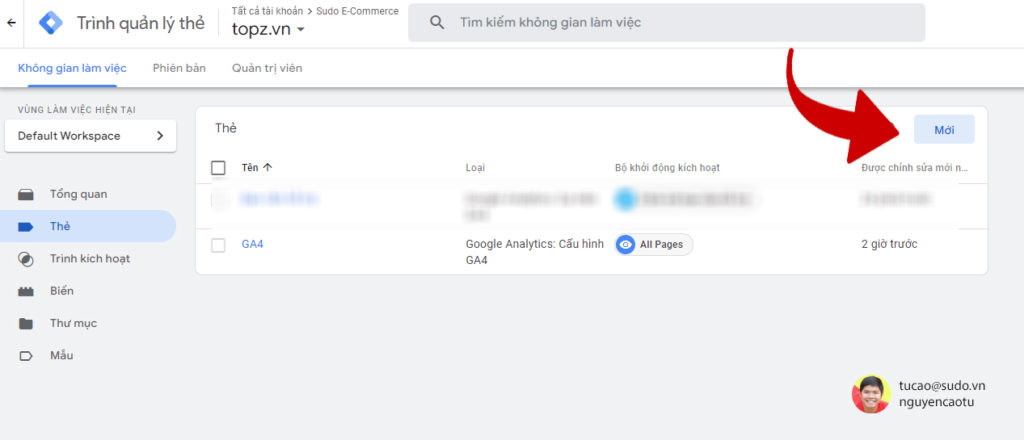Open the topz.vn container dropdown

(x=268, y=29)
